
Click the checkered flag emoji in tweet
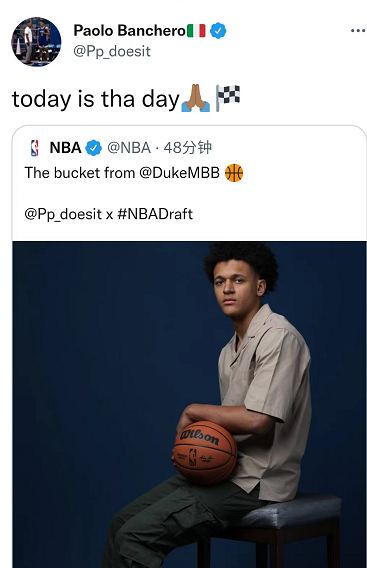[228, 98]
